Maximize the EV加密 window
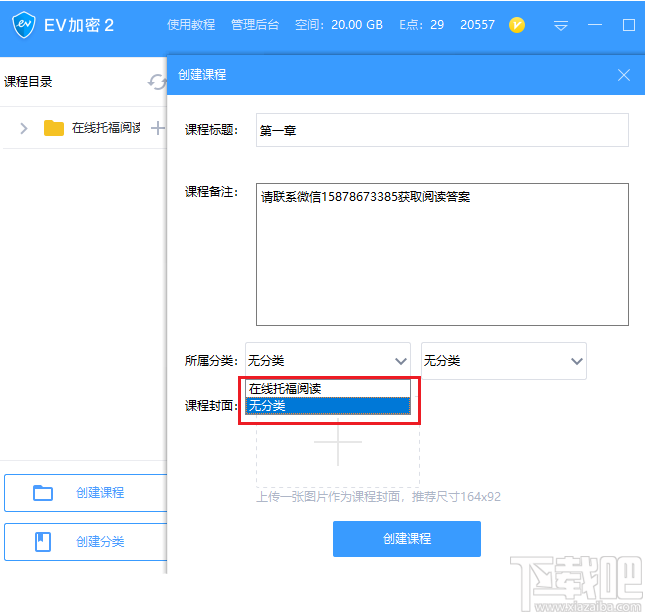This screenshot has height=612, width=645. pos(629,25)
